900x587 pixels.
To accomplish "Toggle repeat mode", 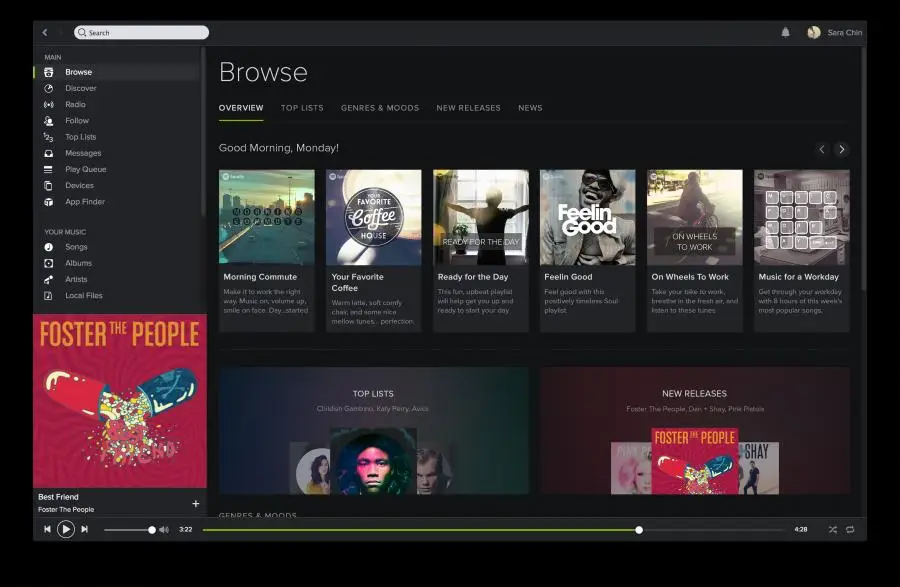I will click(x=850, y=529).
